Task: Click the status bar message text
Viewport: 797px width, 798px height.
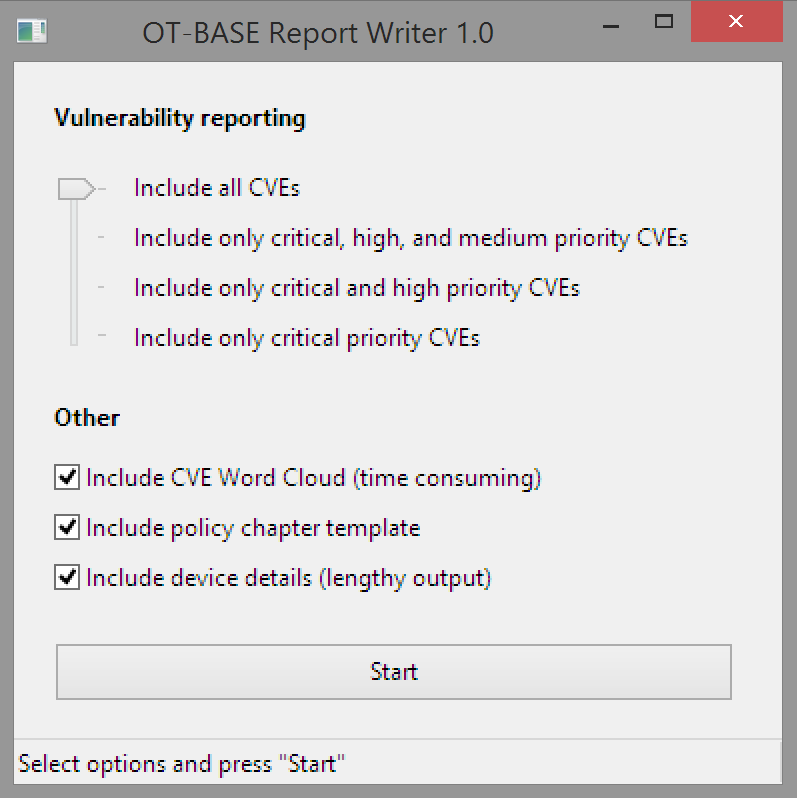Action: coord(182,764)
